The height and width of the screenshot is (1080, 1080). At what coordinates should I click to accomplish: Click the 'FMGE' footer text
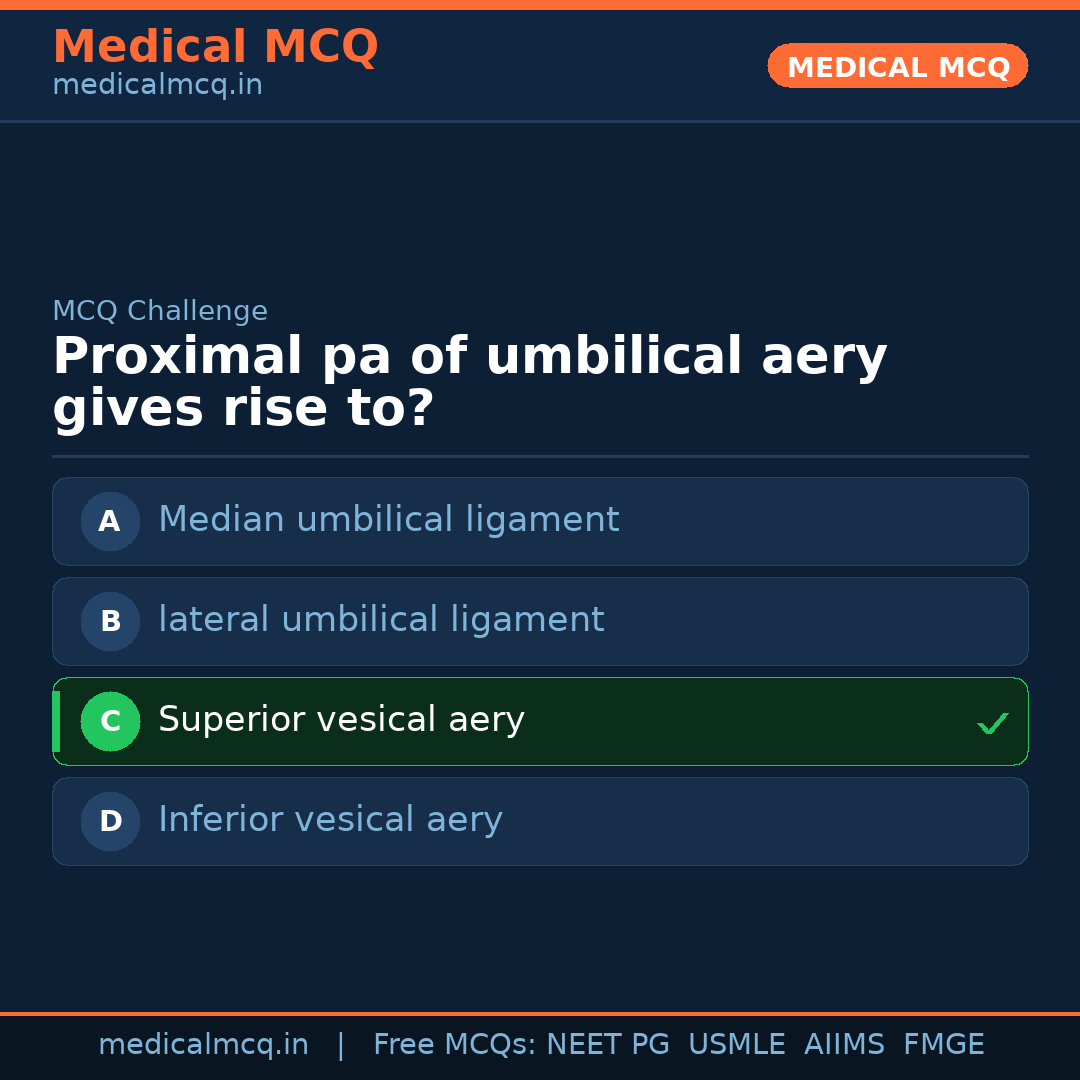click(943, 1045)
